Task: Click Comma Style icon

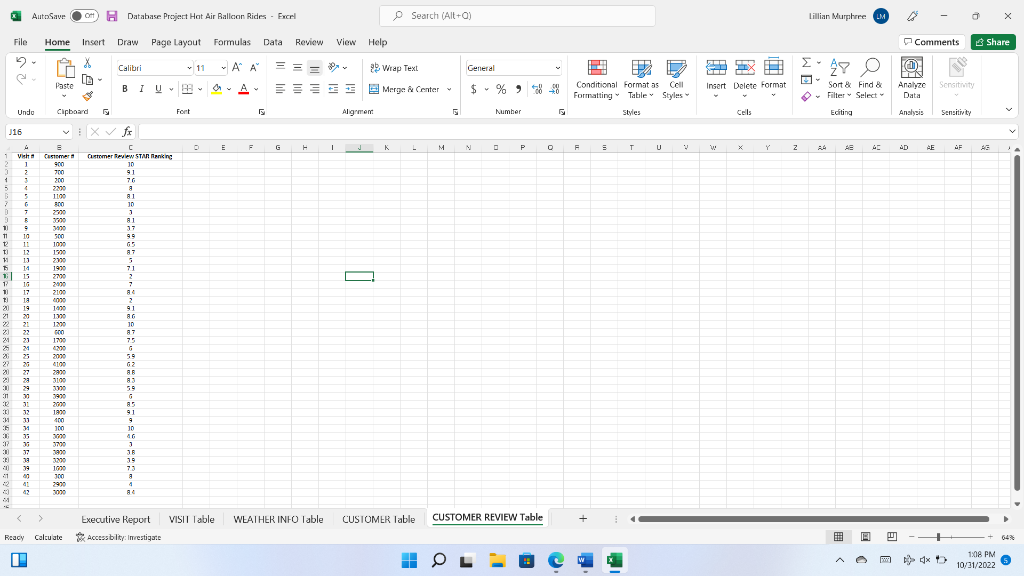Action: 519,89
